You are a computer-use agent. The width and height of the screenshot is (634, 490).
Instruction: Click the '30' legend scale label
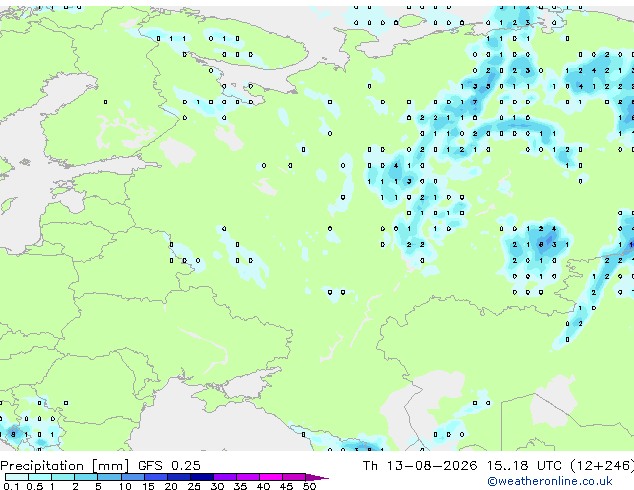(x=218, y=486)
